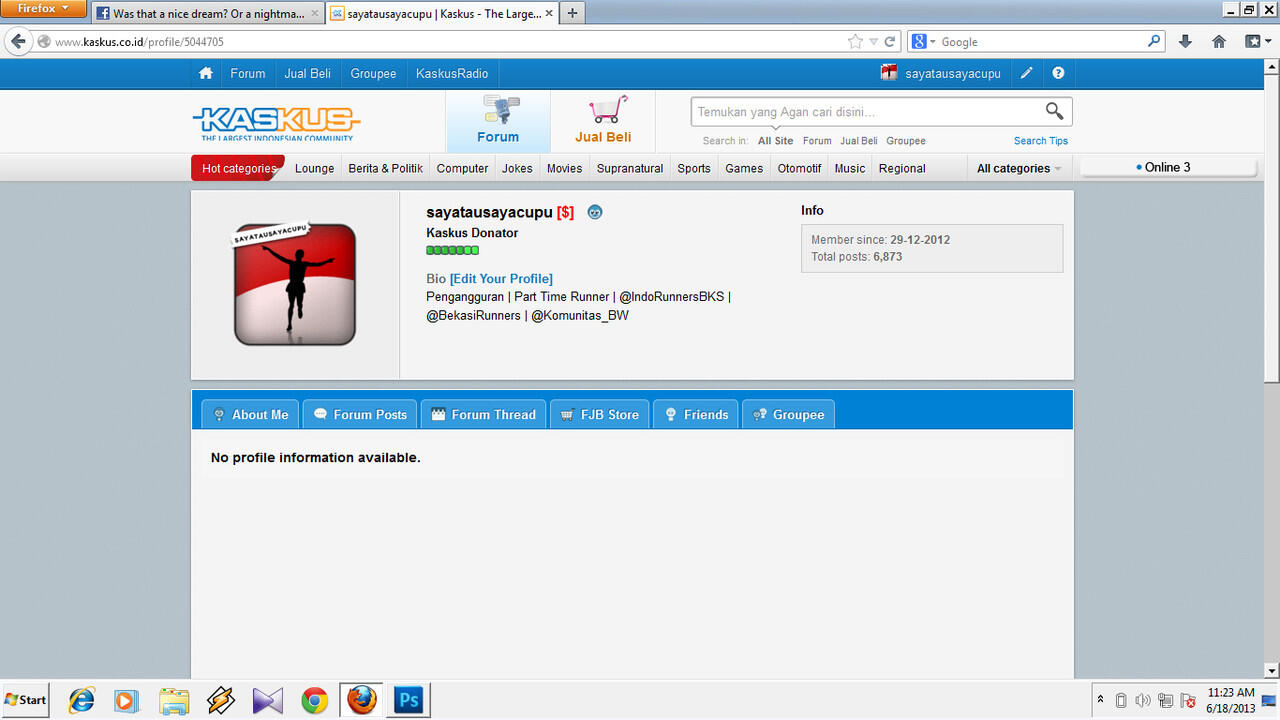Open Photoshop from the taskbar
This screenshot has height=720, width=1280.
click(x=408, y=700)
